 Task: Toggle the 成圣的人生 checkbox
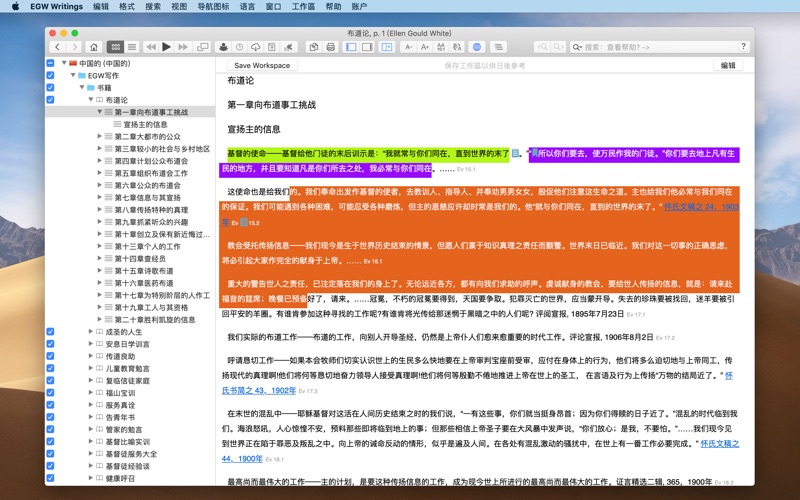point(50,332)
